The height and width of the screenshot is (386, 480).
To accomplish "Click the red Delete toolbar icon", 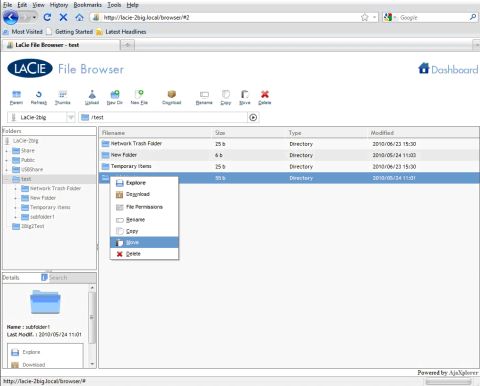I will click(265, 97).
